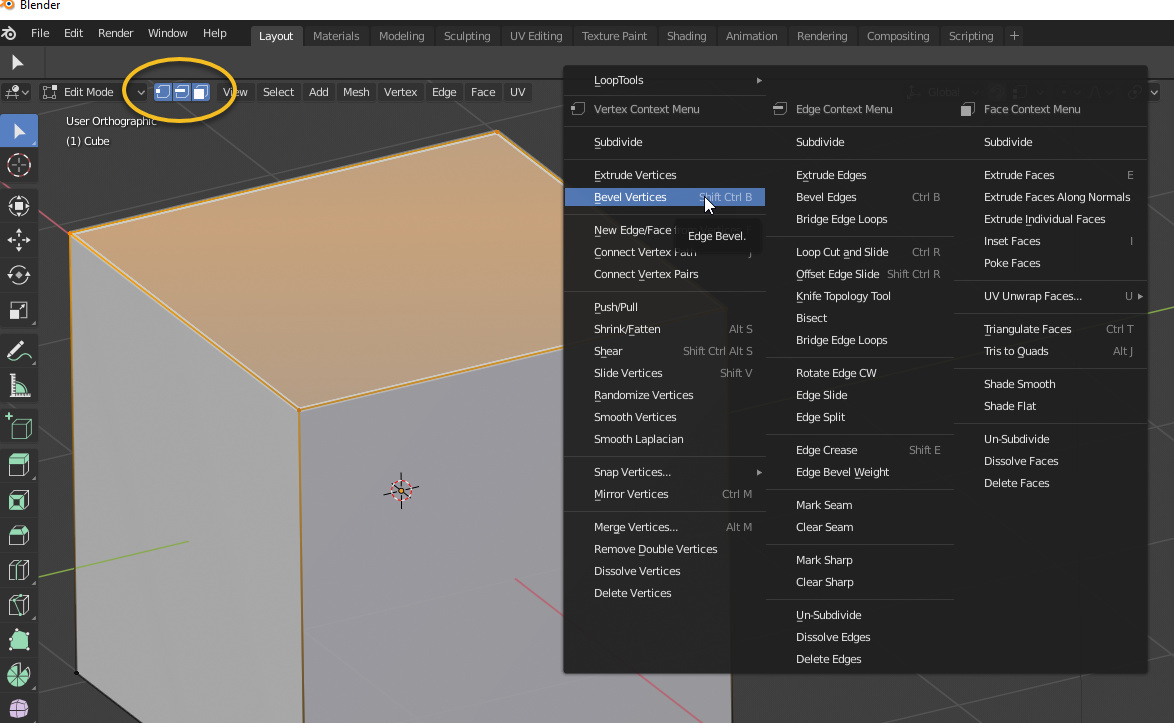Select the Annotate tool

pos(18,350)
